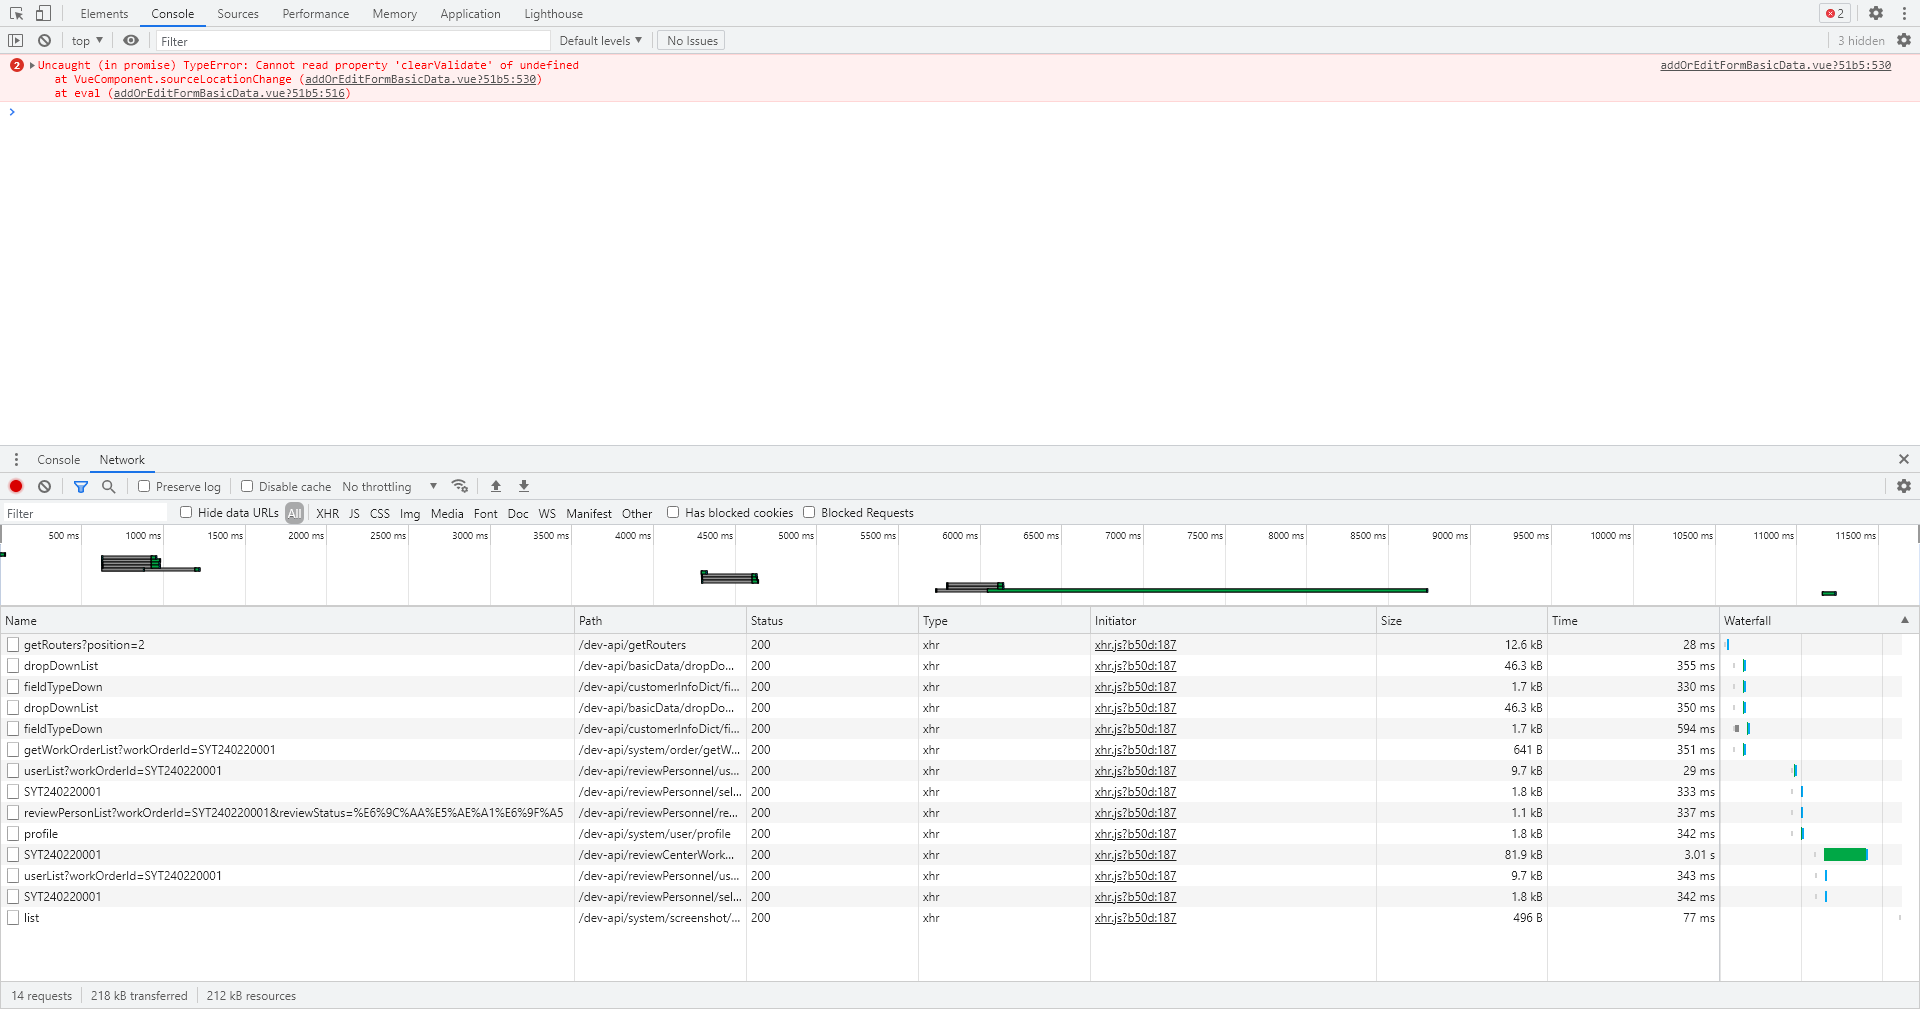This screenshot has width=1920, height=1009.
Task: Click the red record network log button
Action: (16, 487)
